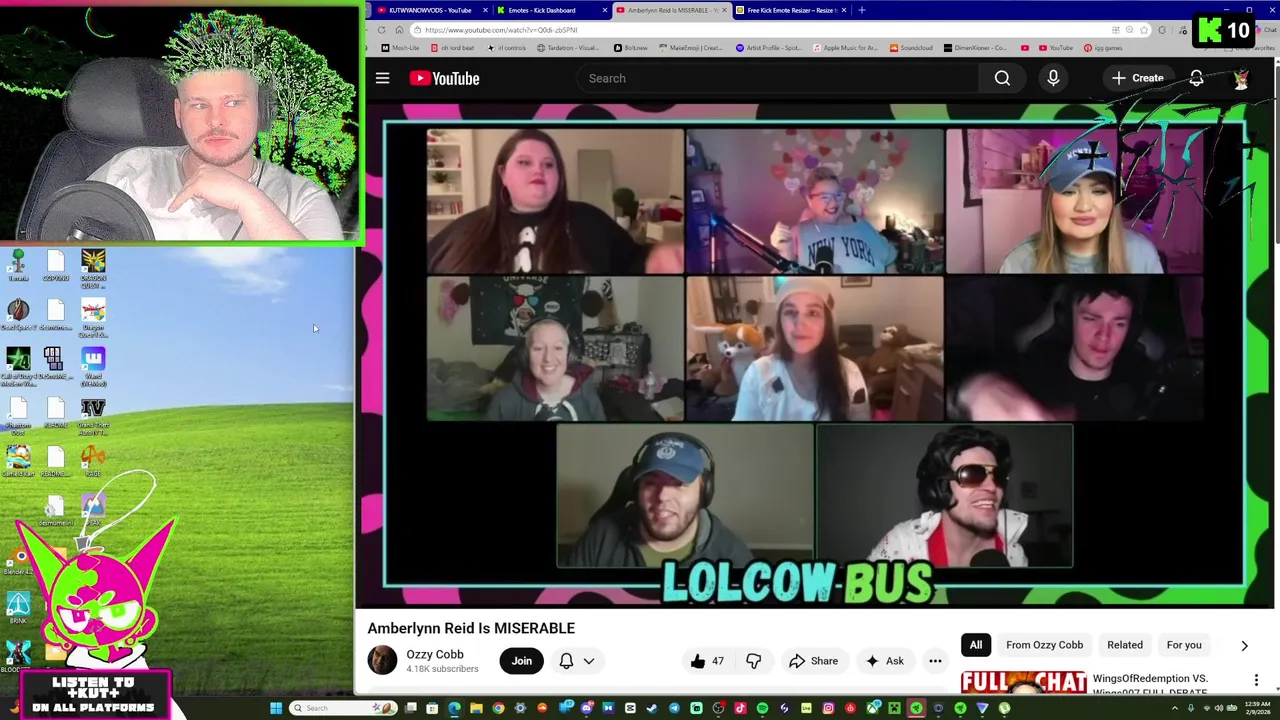
Task: Open the YouTube account avatar menu
Action: [1241, 78]
